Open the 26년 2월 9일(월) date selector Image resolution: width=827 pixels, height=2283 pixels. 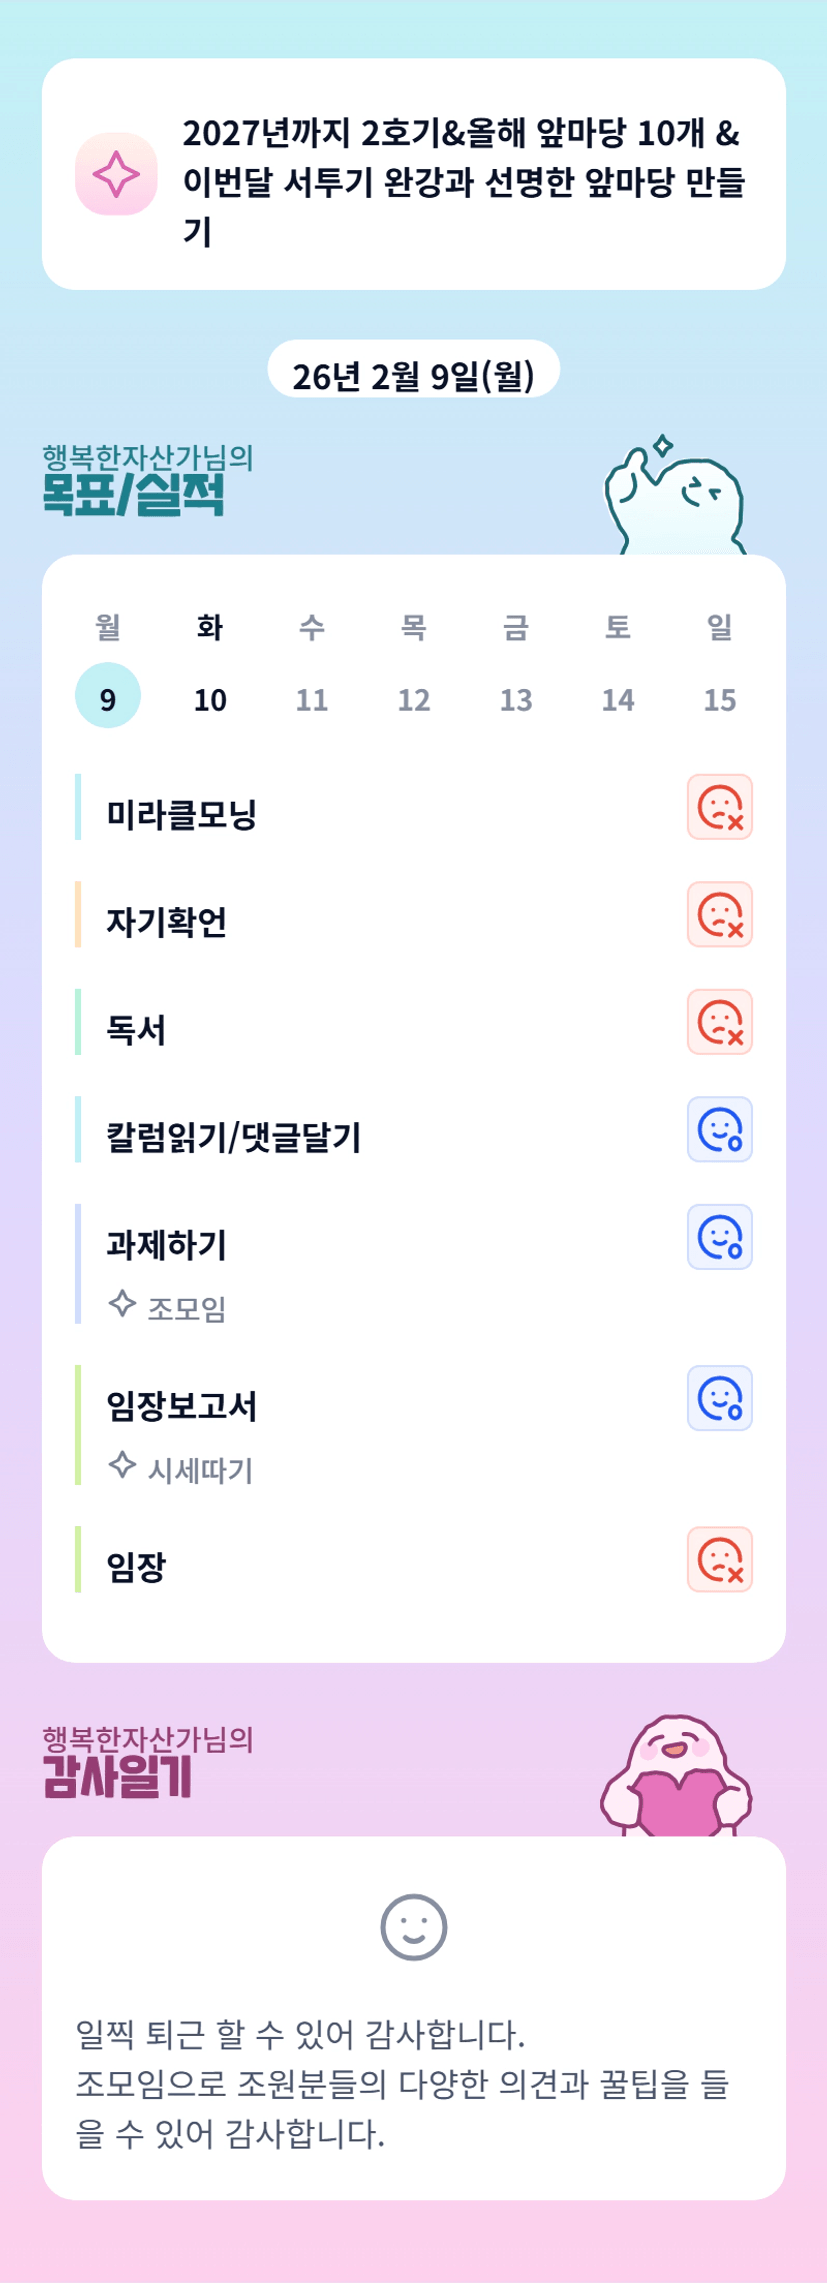click(413, 376)
